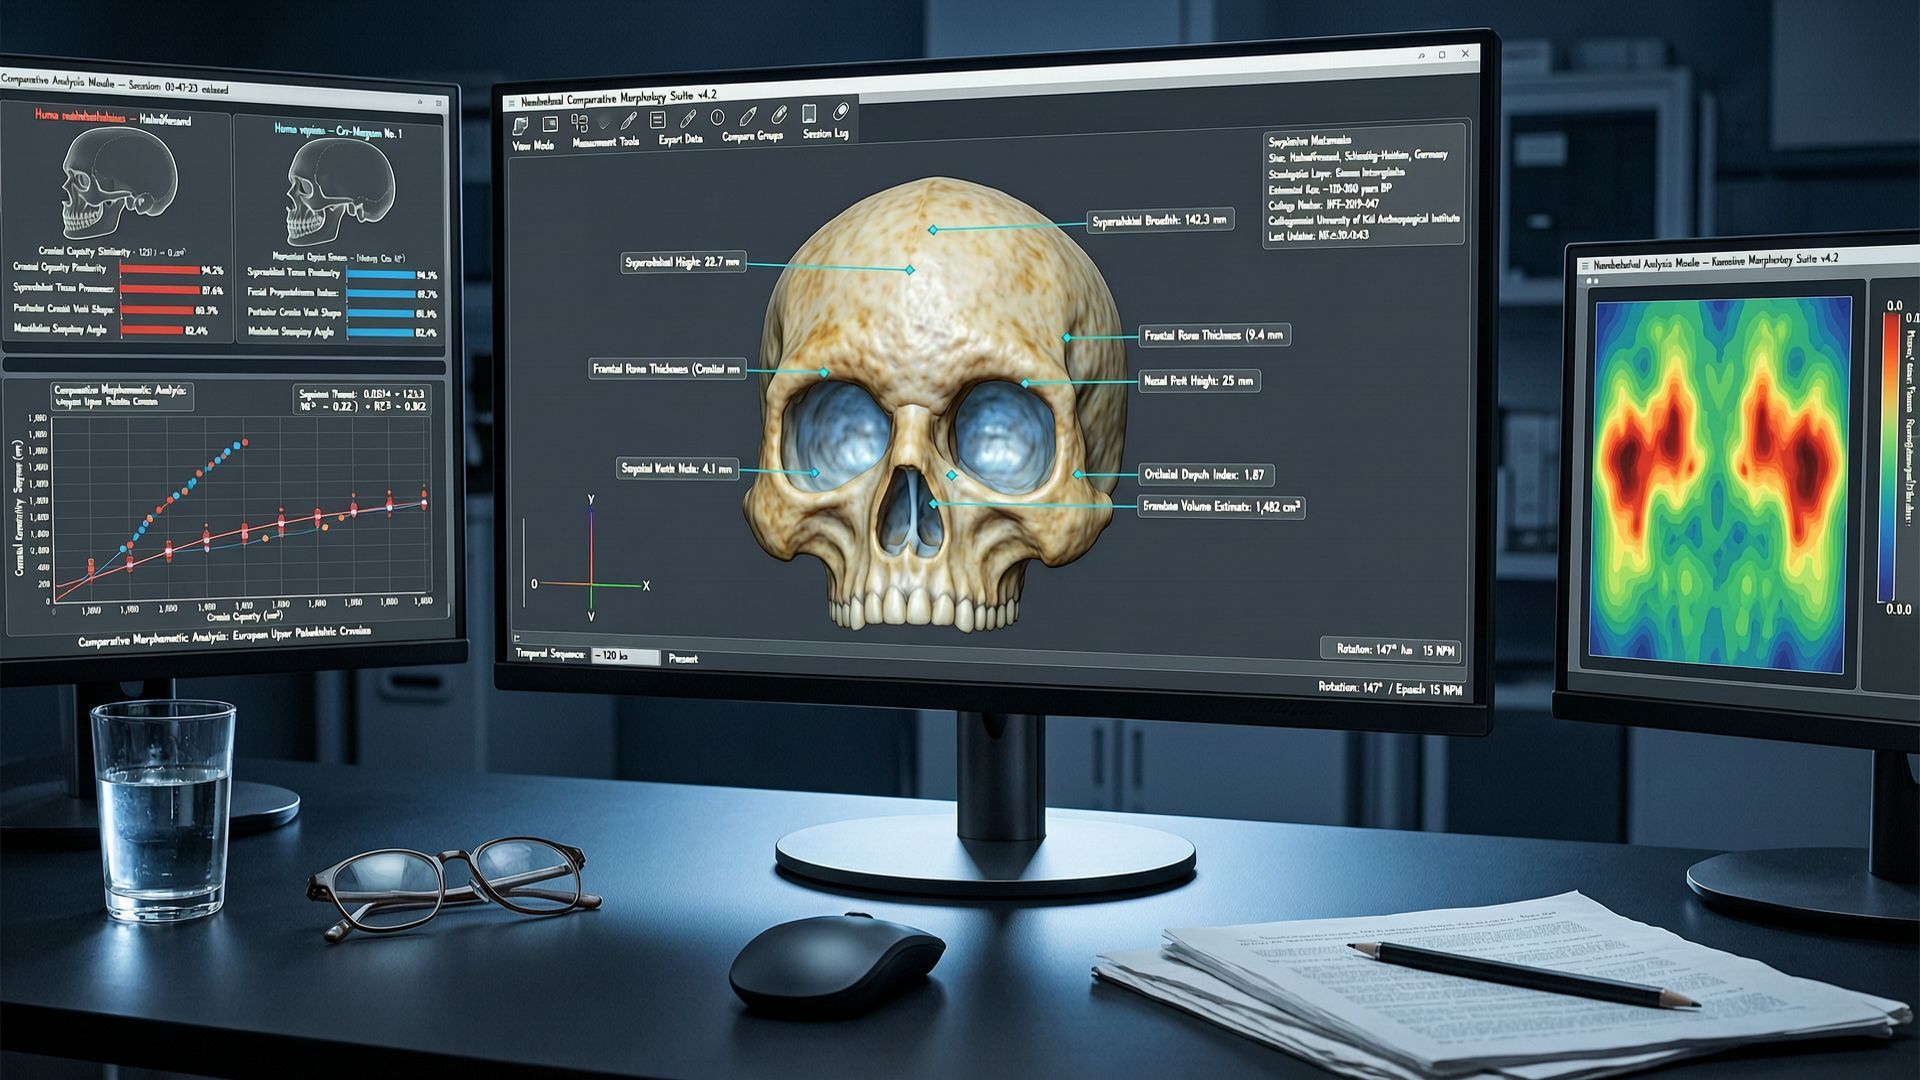Click the Session Log document icon
This screenshot has width=1920, height=1080.
[809, 113]
